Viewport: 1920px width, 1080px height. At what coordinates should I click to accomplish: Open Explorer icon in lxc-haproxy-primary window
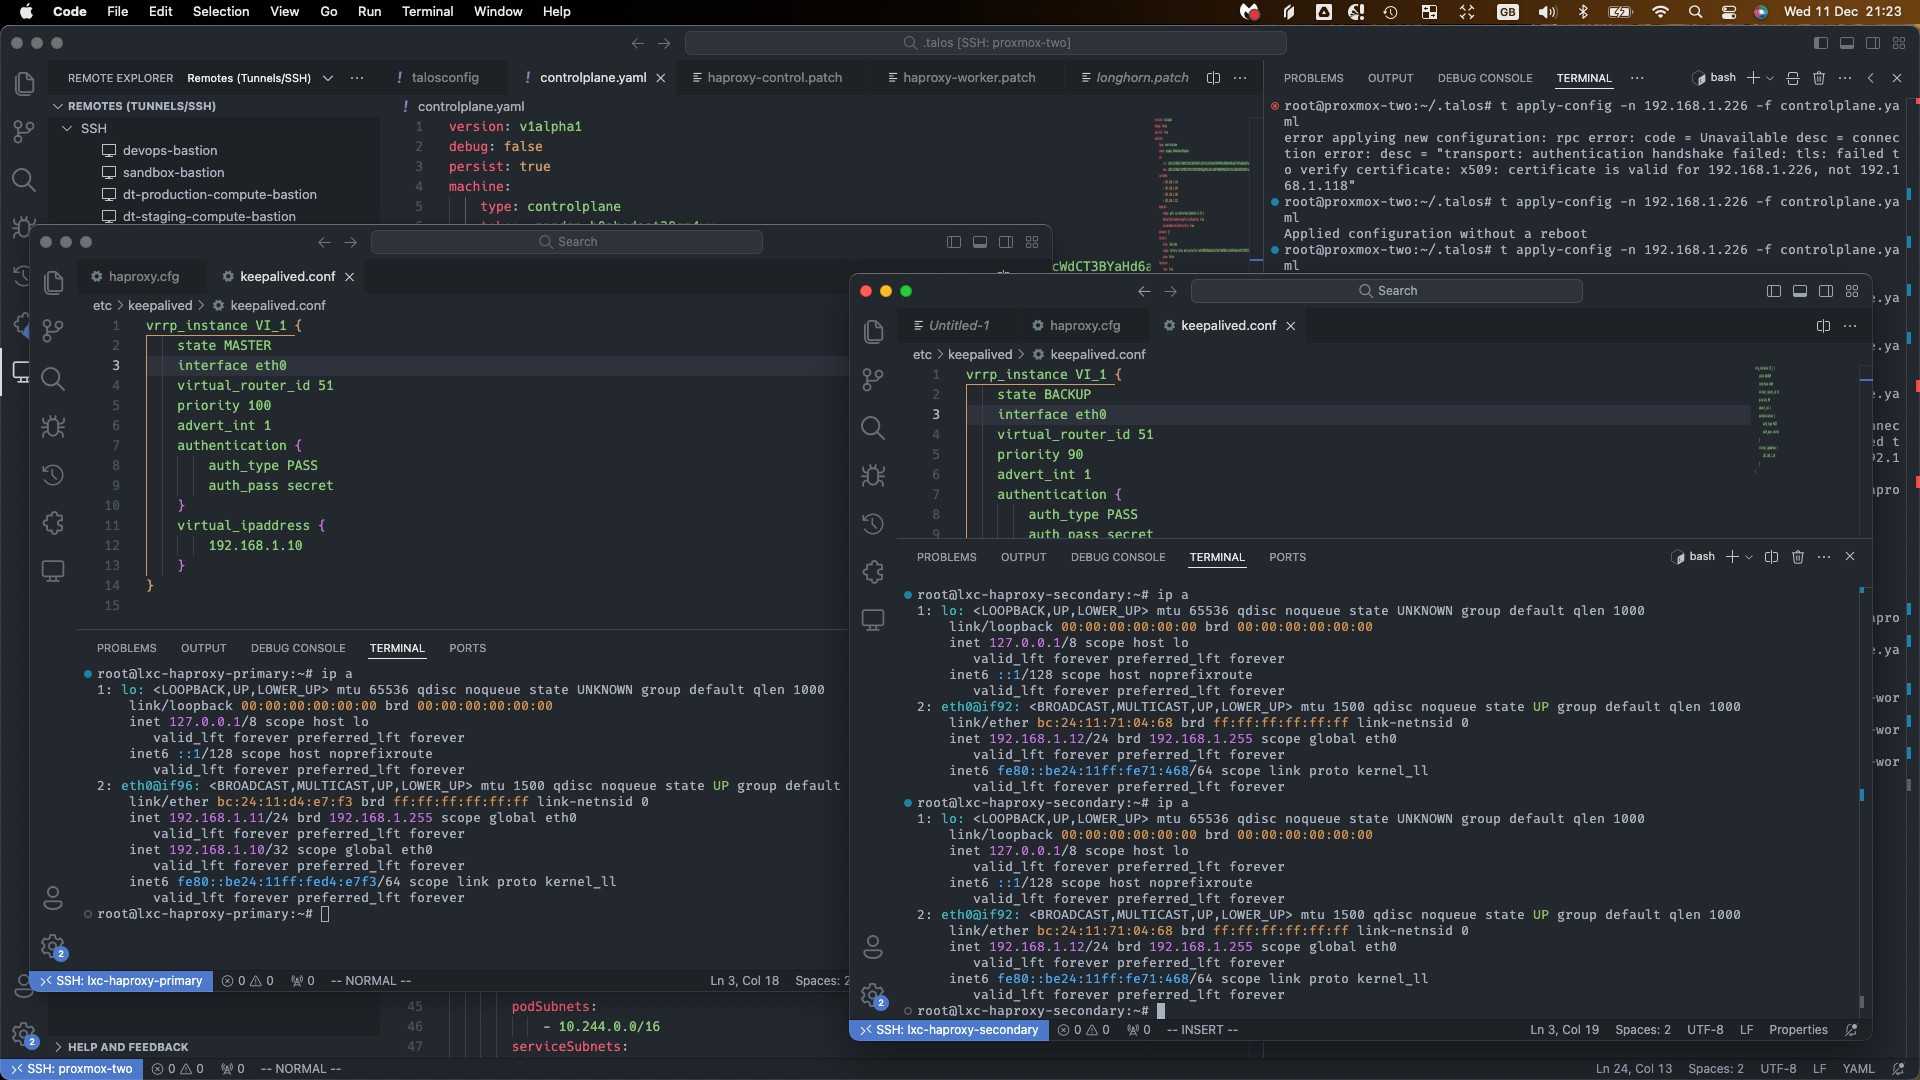pyautogui.click(x=53, y=283)
